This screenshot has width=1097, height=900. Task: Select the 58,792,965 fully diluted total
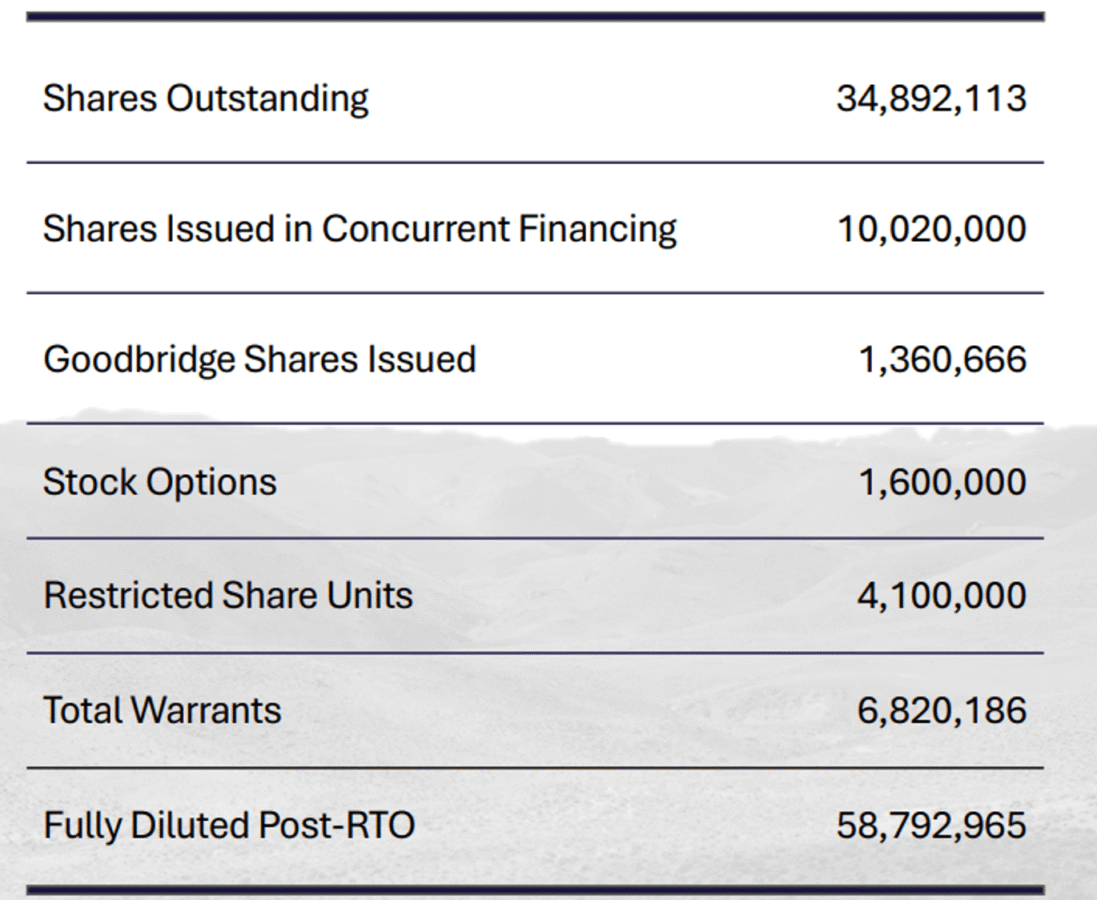tap(931, 826)
